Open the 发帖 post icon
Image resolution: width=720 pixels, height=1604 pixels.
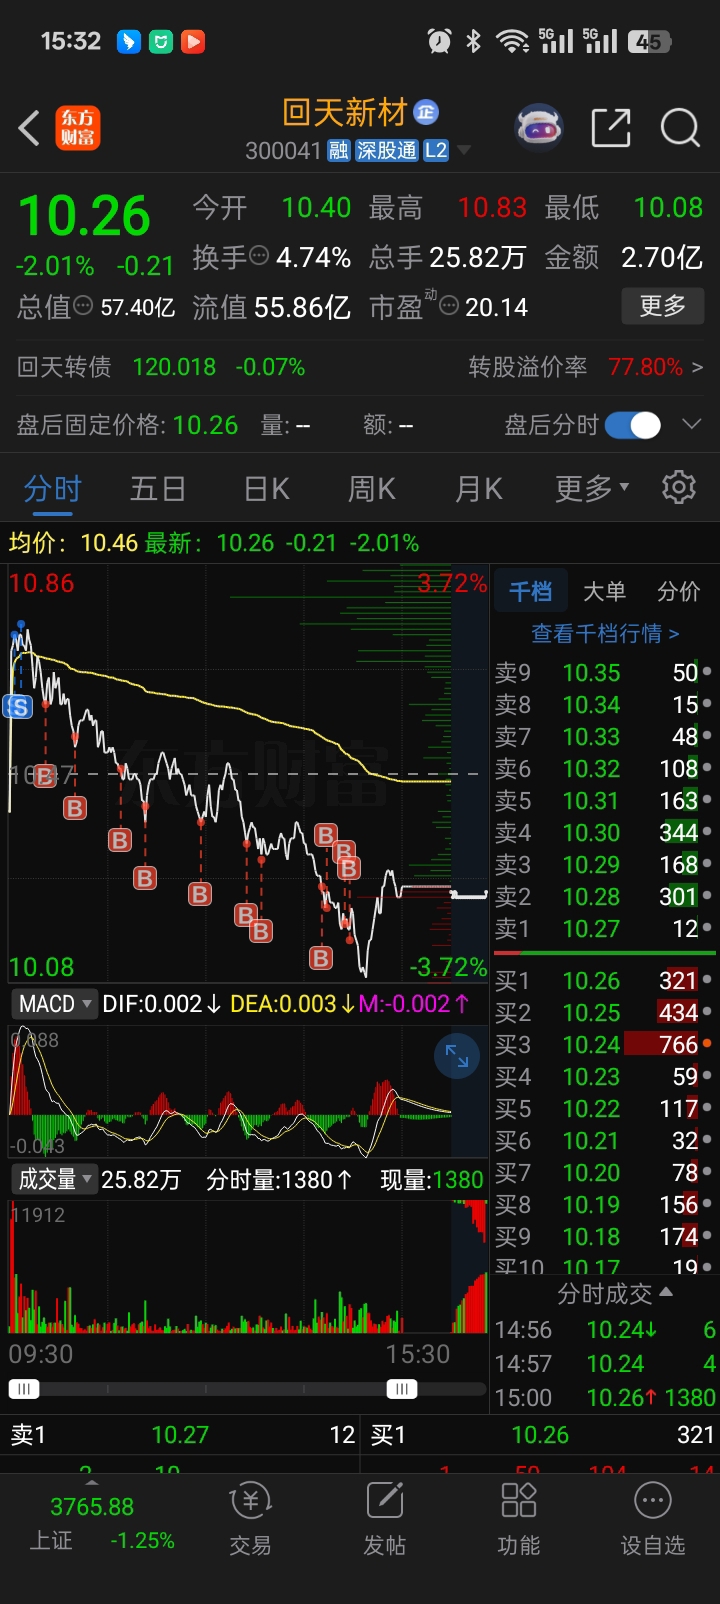[384, 1518]
